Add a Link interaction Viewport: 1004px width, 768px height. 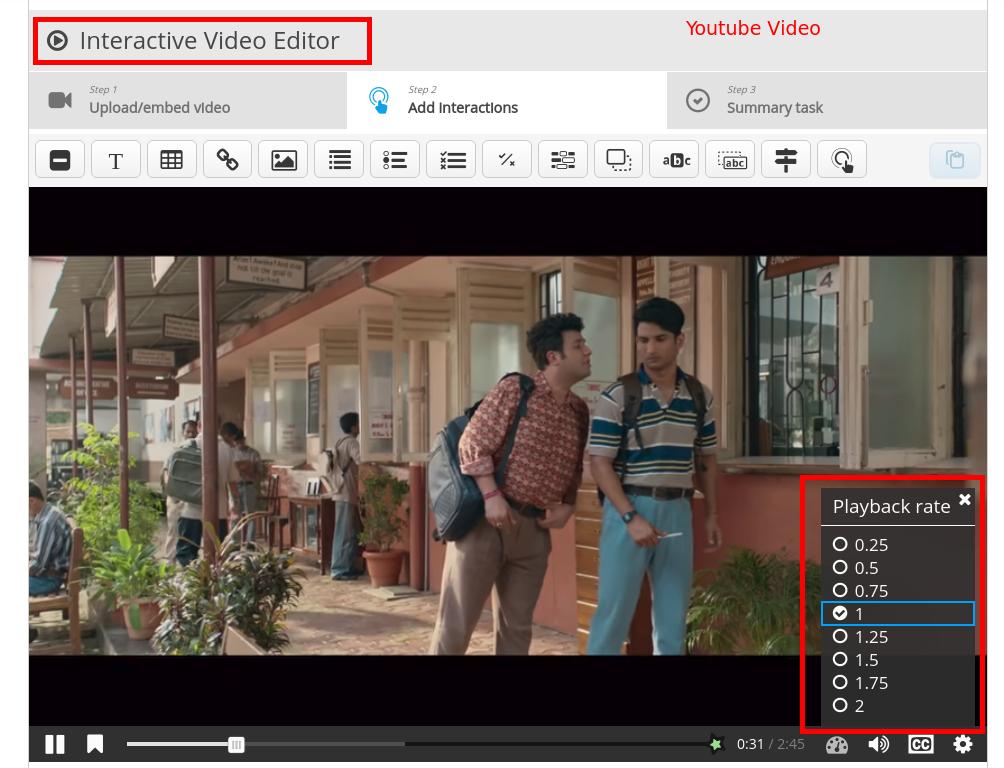click(227, 159)
